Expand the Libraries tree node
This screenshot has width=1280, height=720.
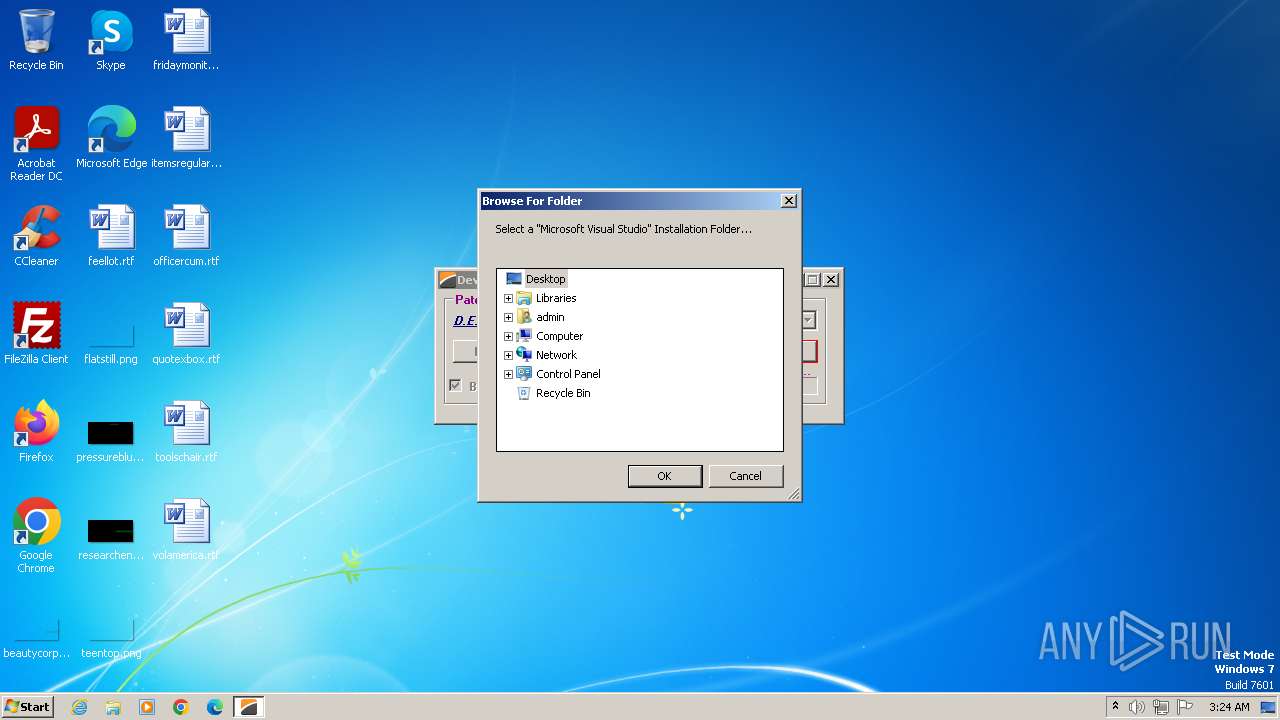(x=508, y=298)
